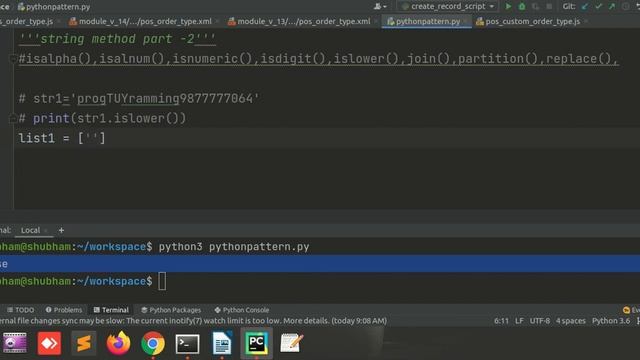Viewport: 640px width, 360px height.
Task: Push commits via the Git green arrow
Action: coord(612,7)
